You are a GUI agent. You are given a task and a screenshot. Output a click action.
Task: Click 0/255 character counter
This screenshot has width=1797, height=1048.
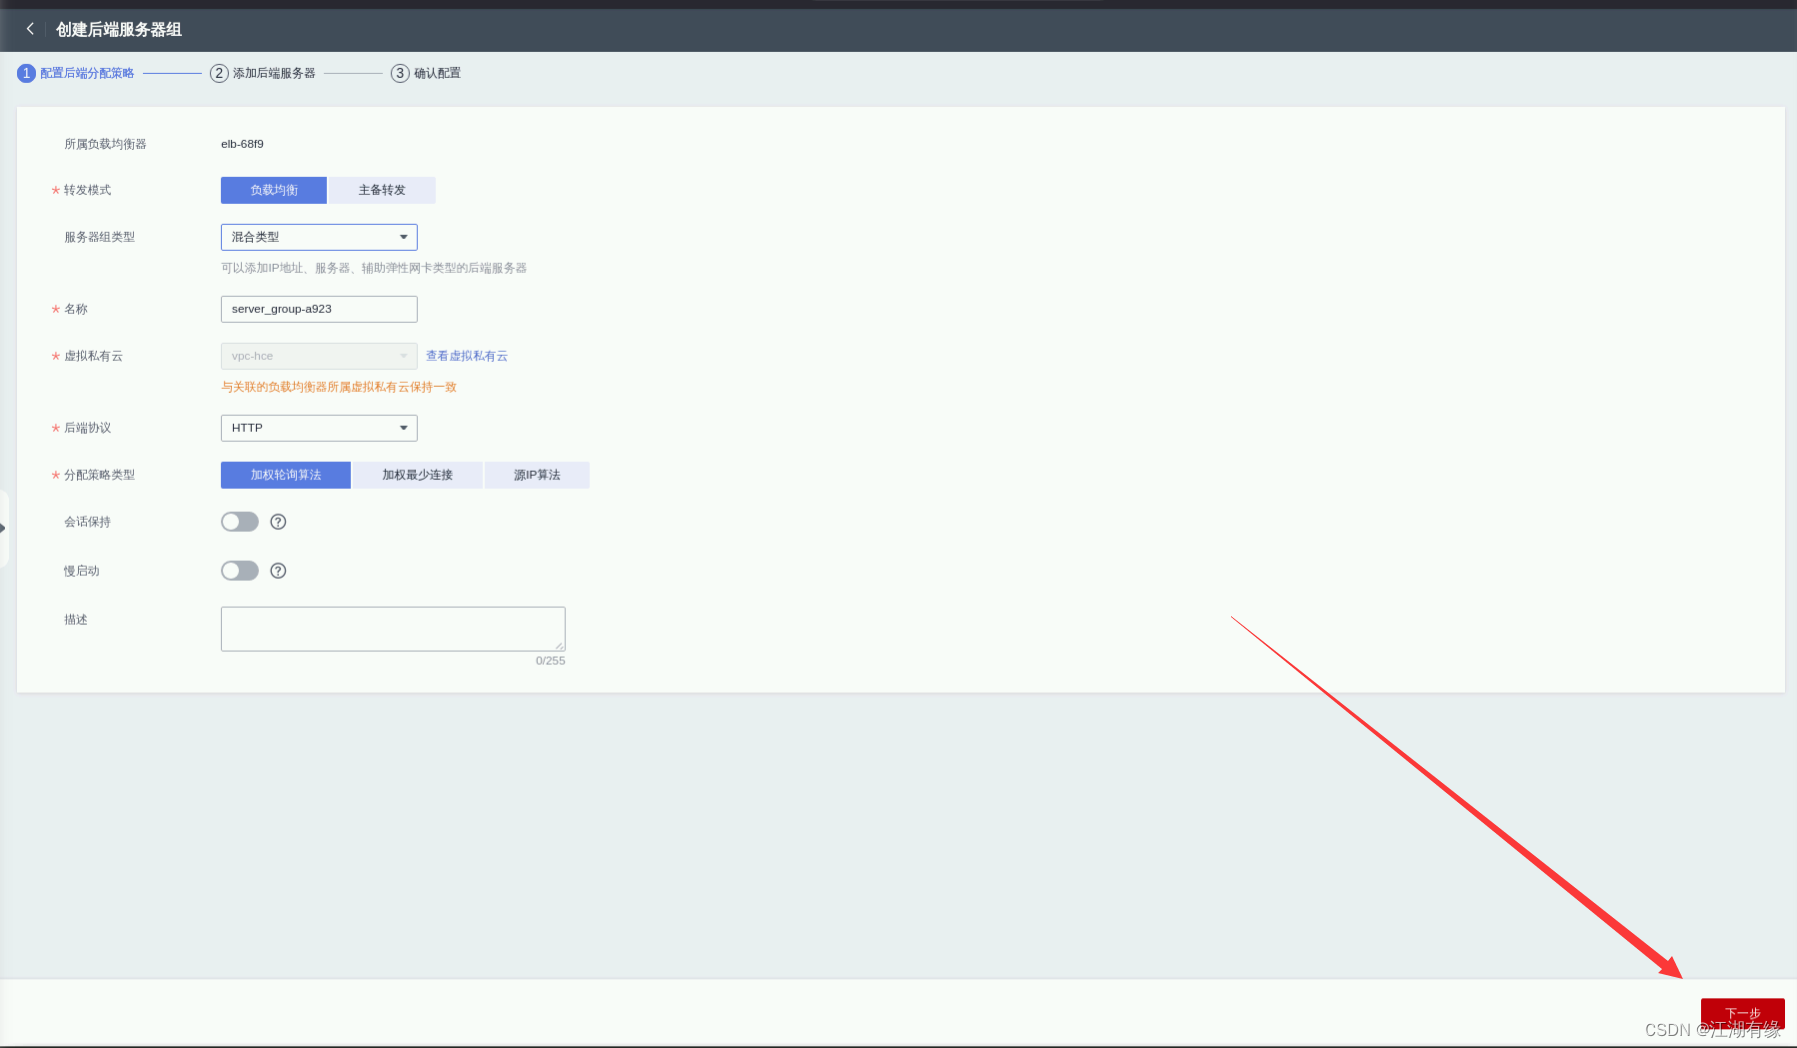[x=550, y=661]
